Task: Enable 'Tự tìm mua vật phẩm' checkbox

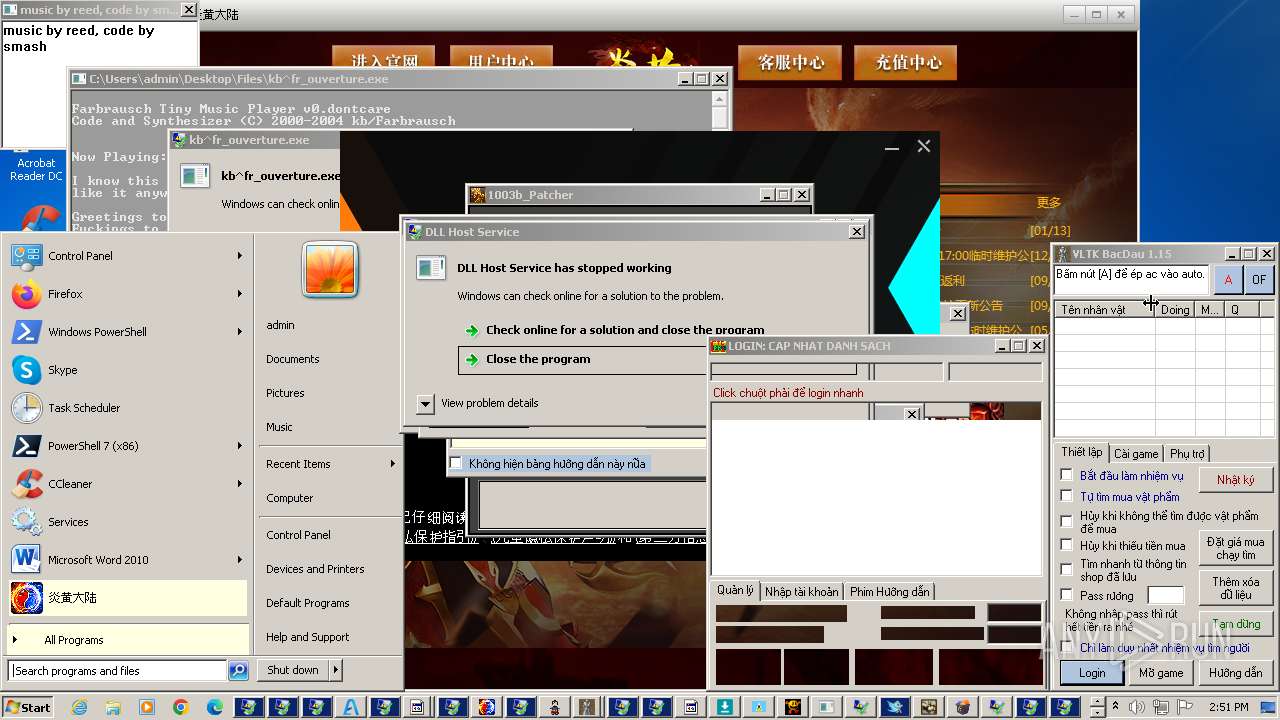Action: [x=1067, y=496]
